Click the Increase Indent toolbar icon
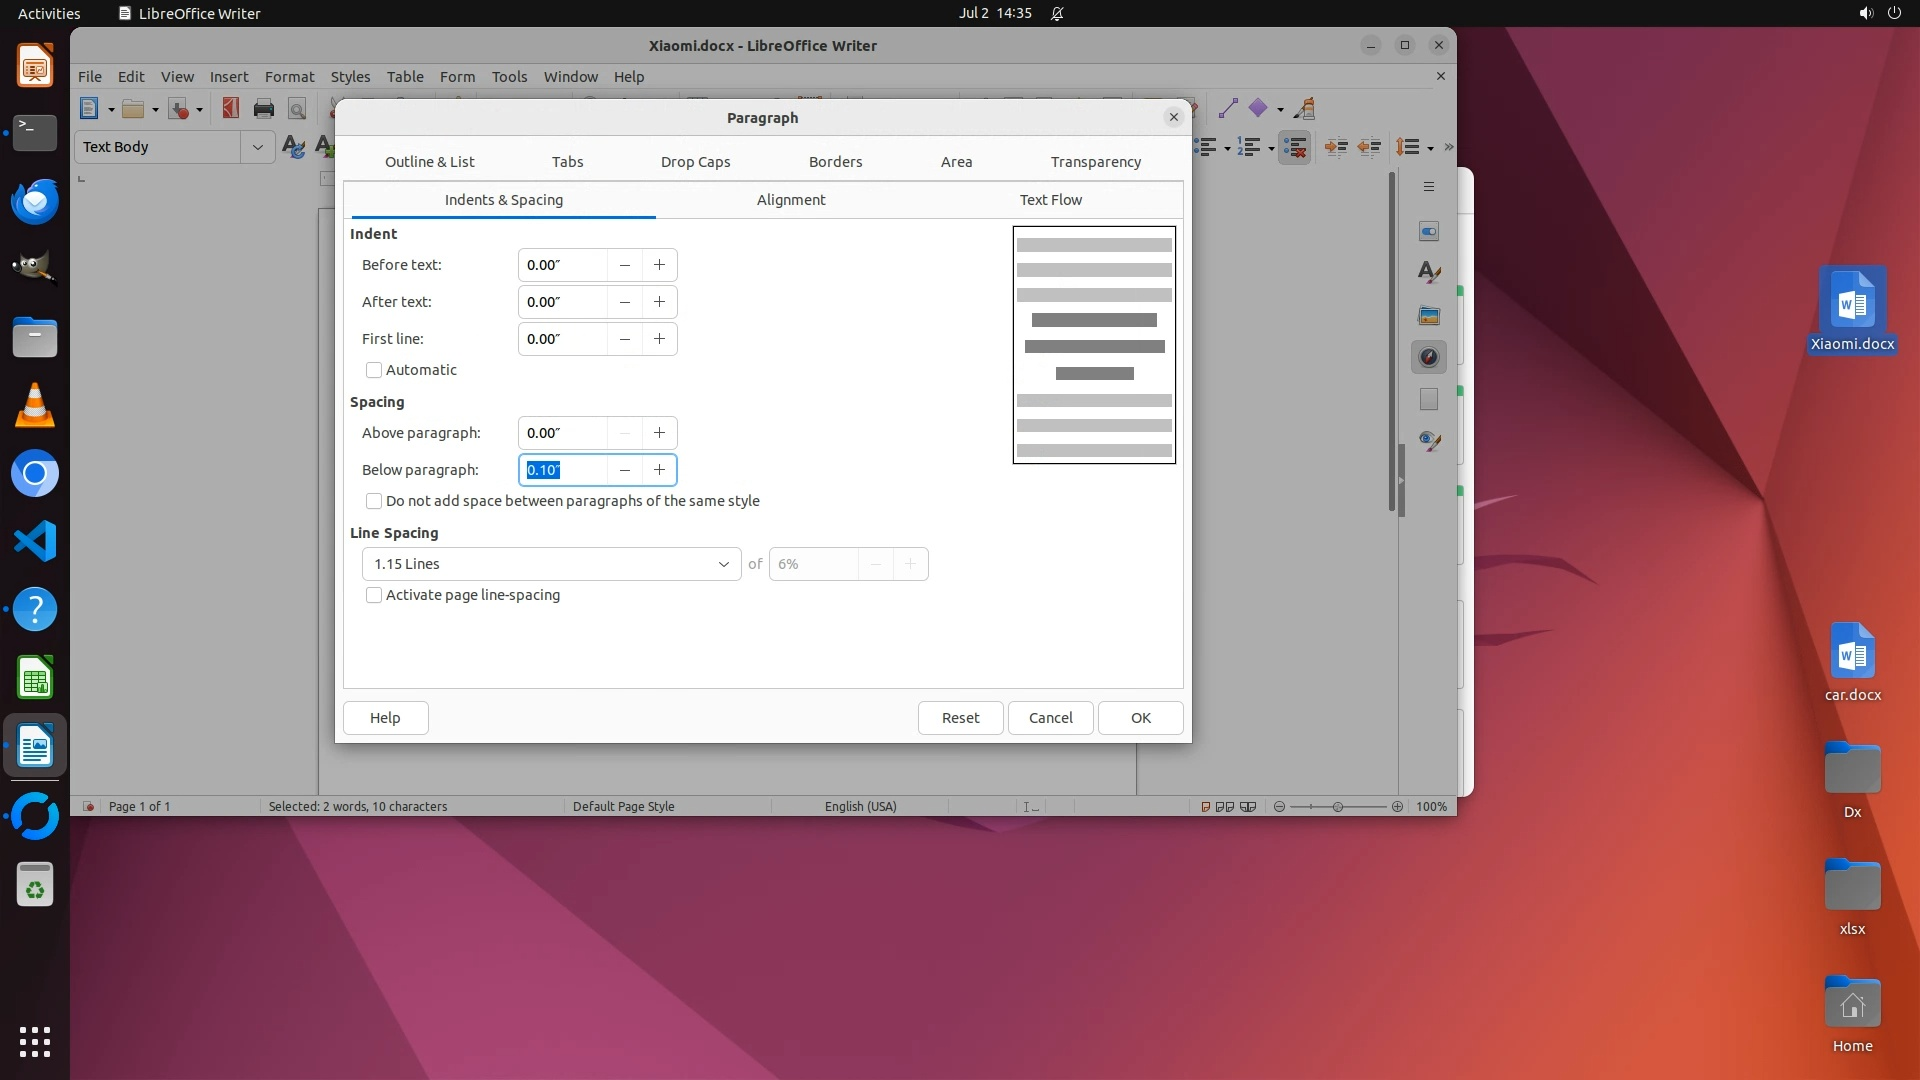 (1336, 147)
